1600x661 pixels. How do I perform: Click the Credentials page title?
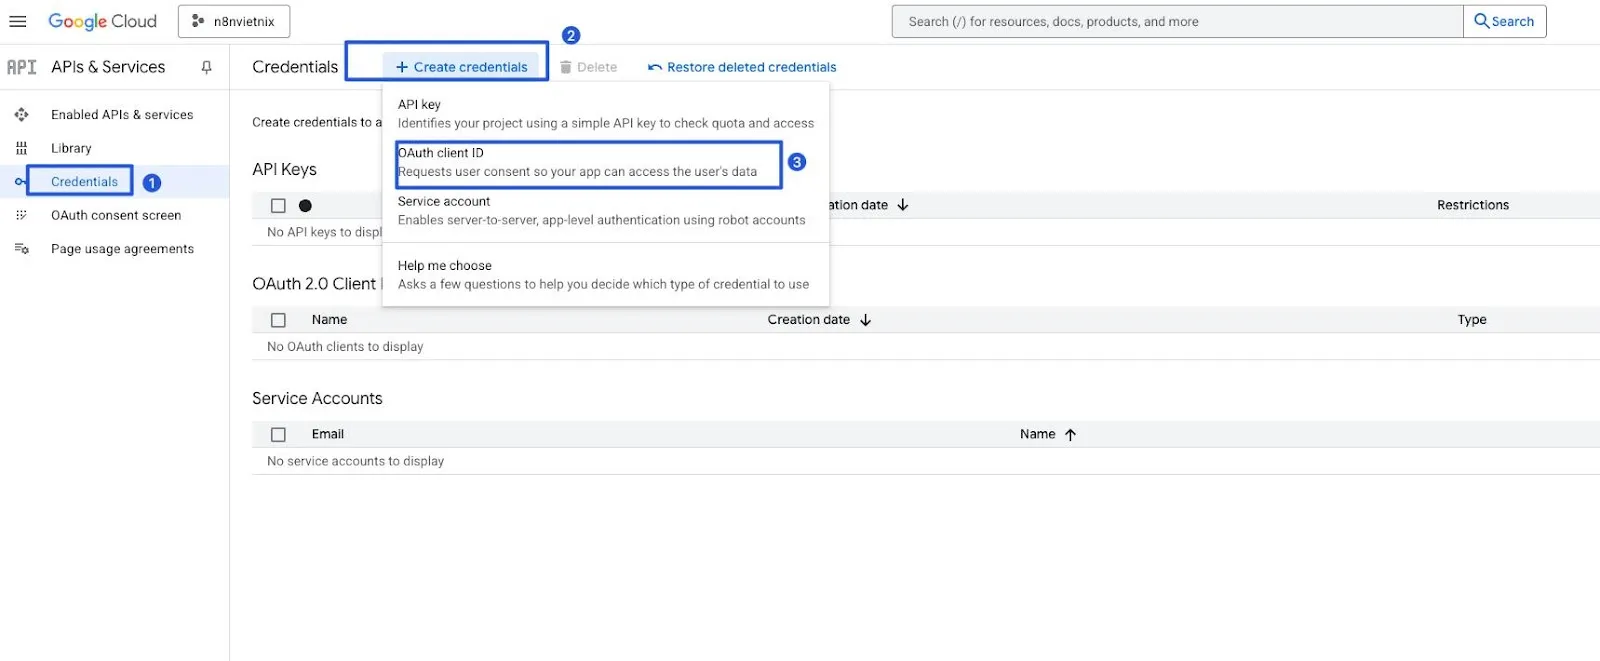[295, 67]
